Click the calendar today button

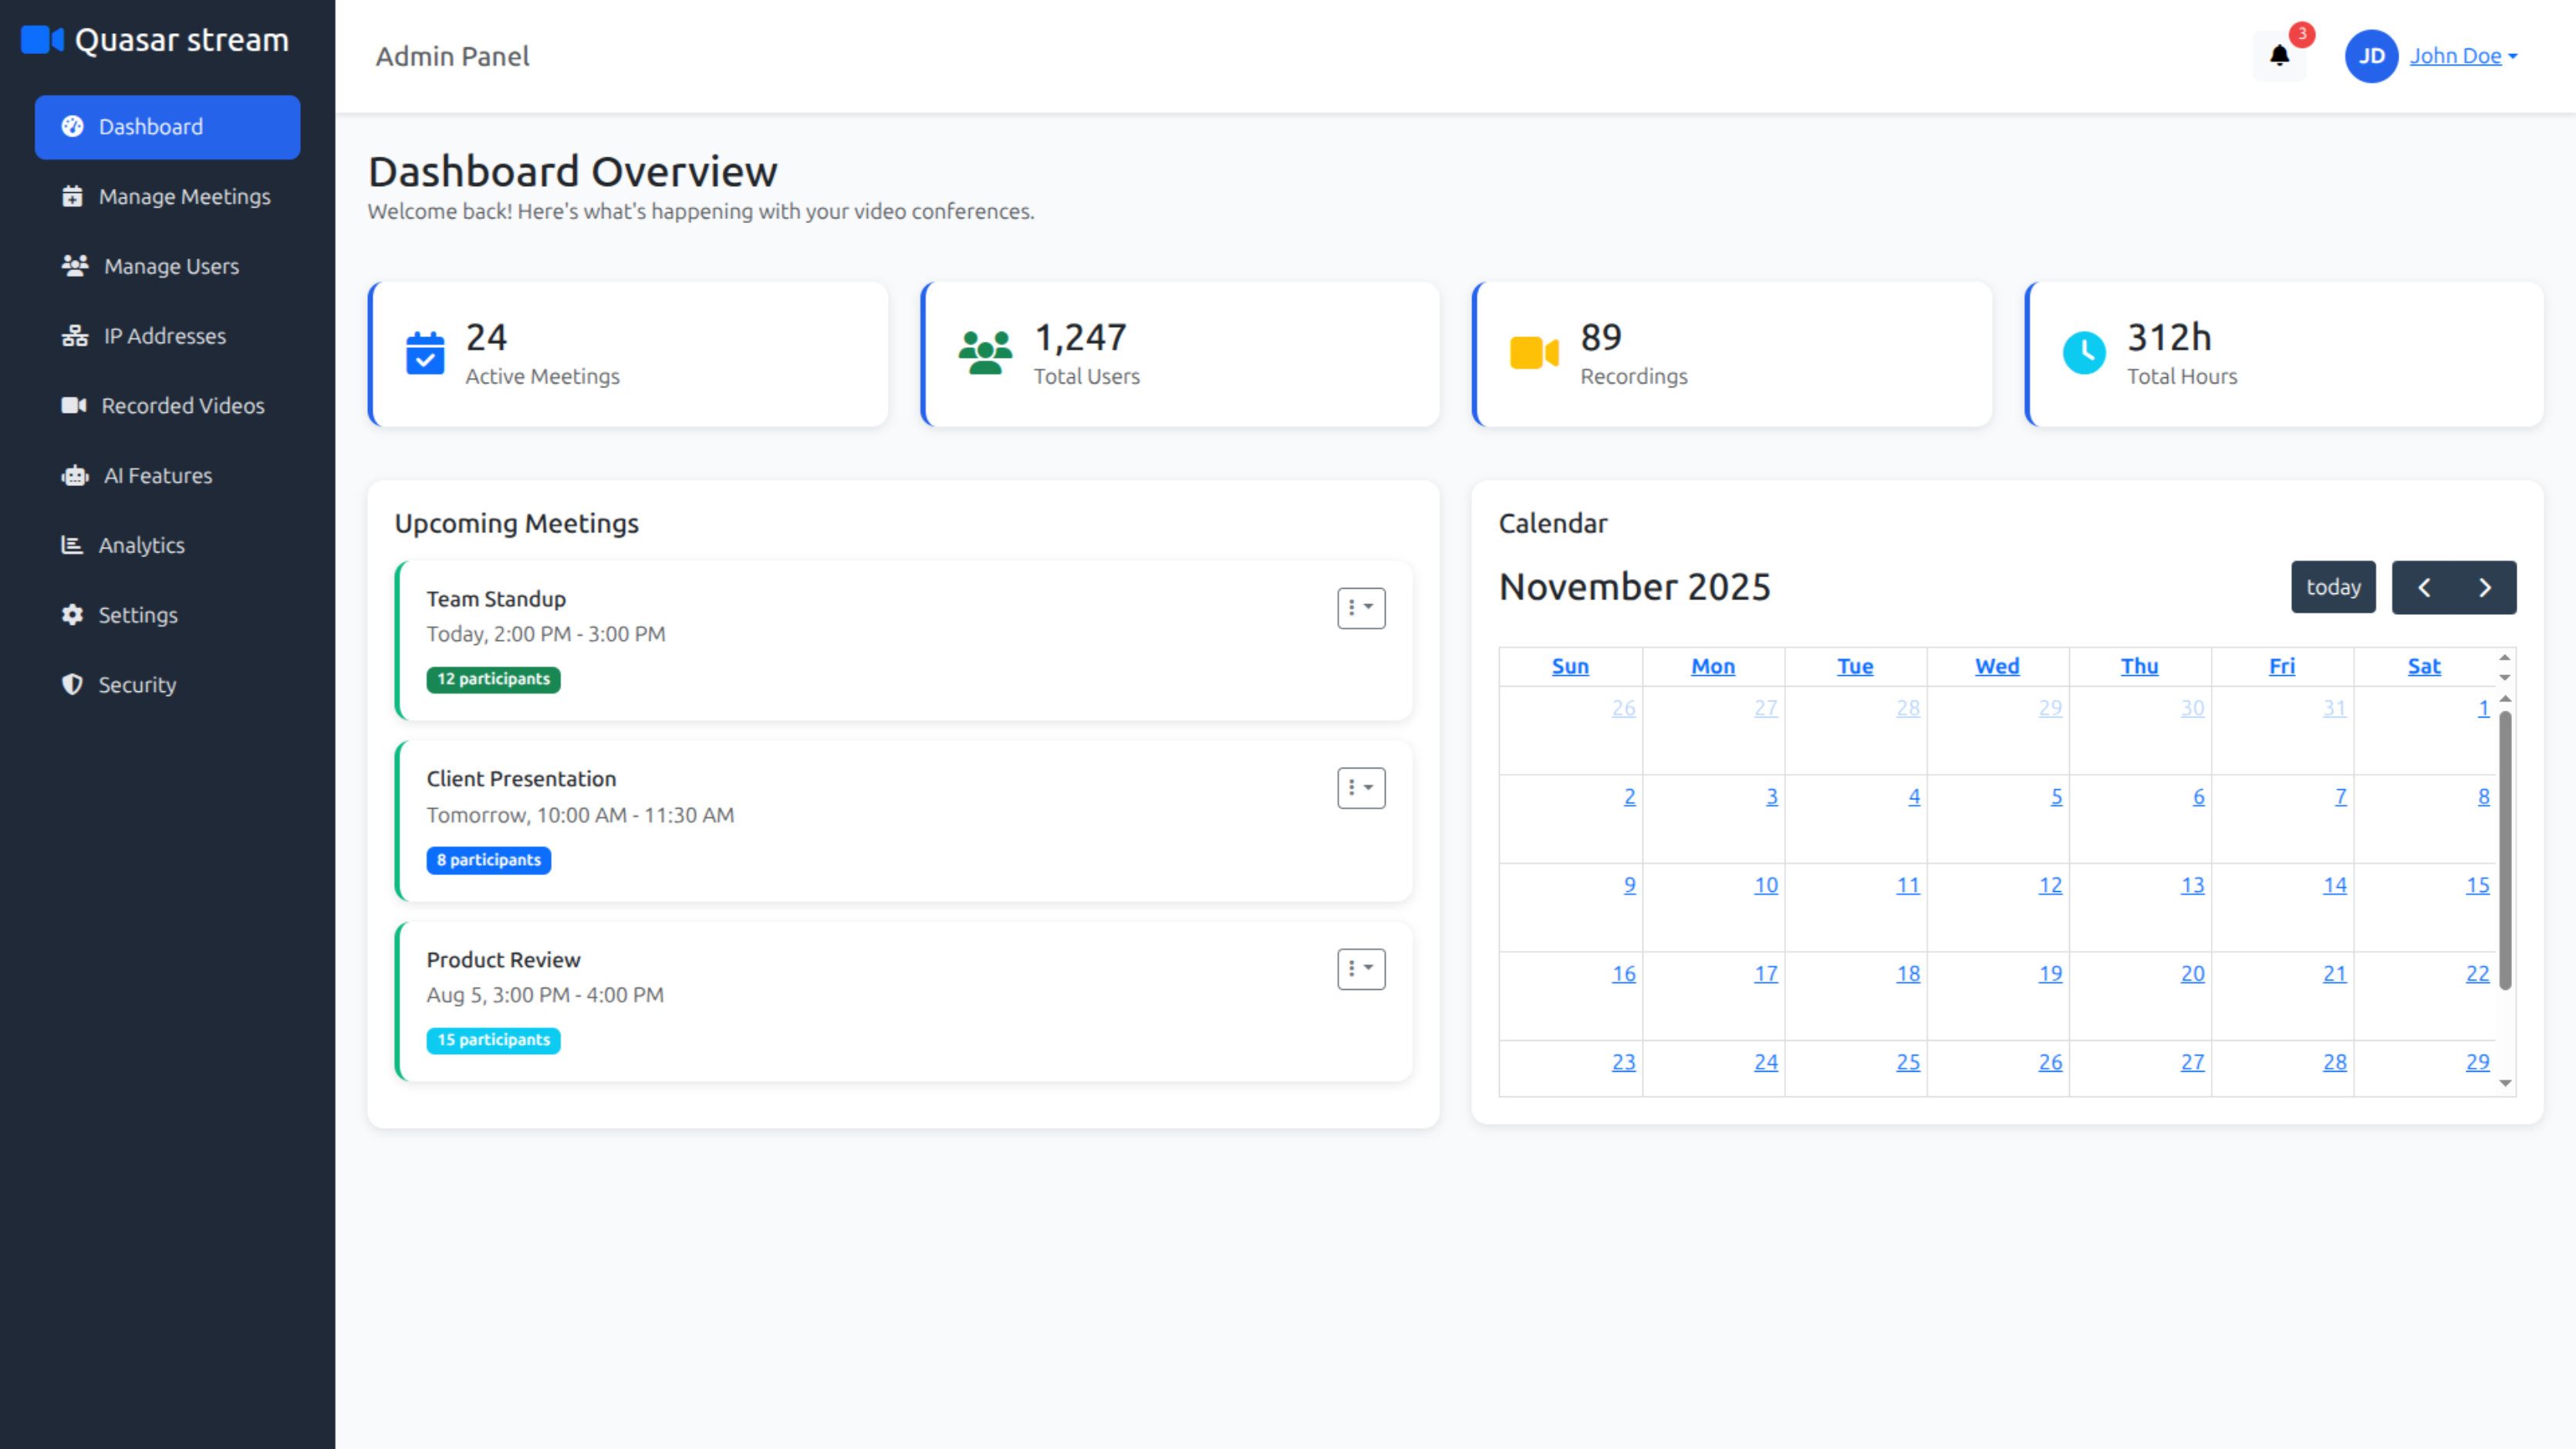coord(2333,588)
